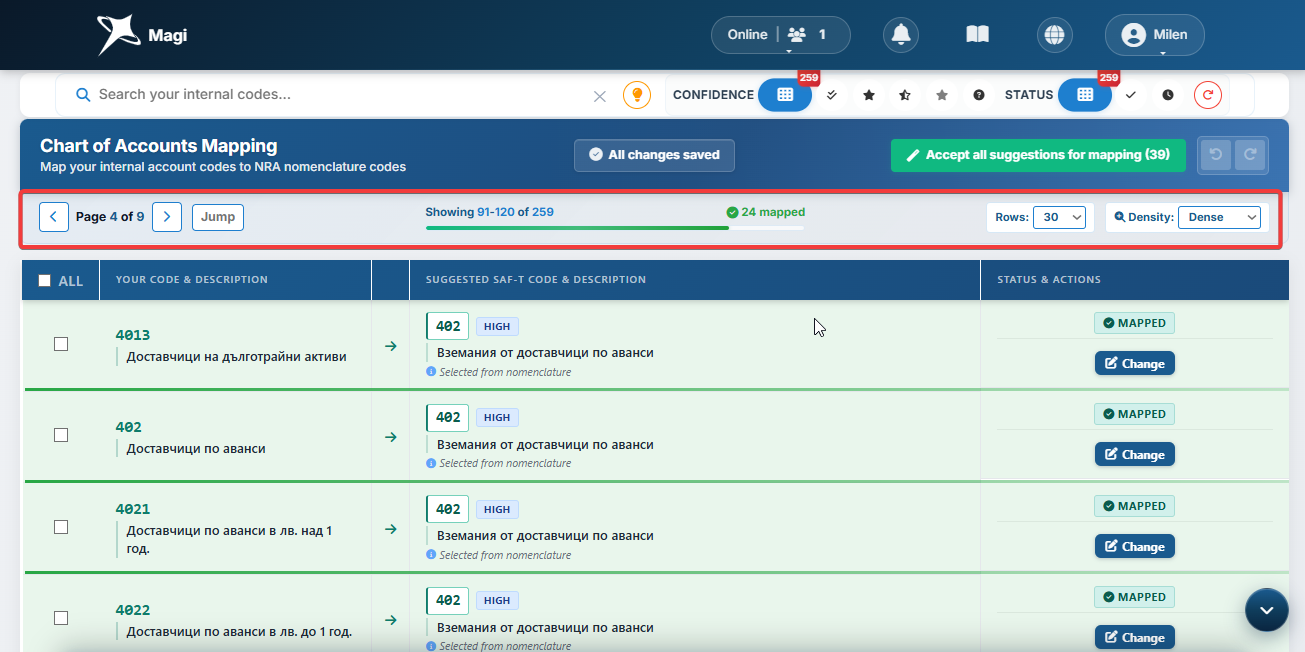The height and width of the screenshot is (652, 1305).
Task: Click MAPPED badge in row 4013
Action: 1135,323
